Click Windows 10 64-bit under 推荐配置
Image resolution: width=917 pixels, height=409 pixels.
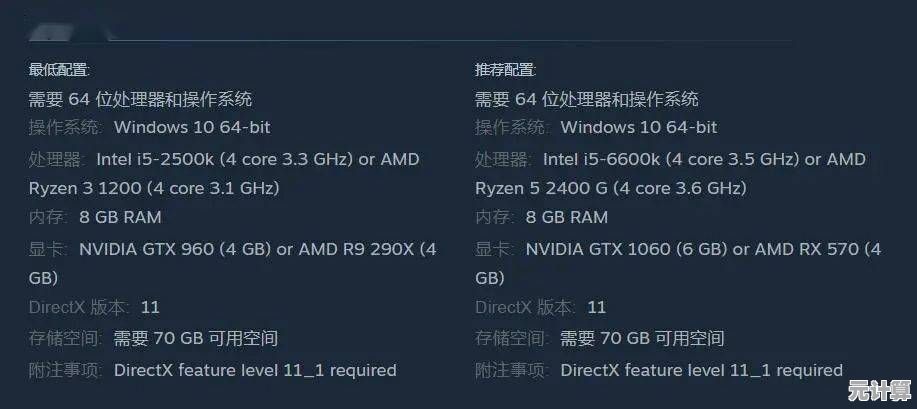638,128
